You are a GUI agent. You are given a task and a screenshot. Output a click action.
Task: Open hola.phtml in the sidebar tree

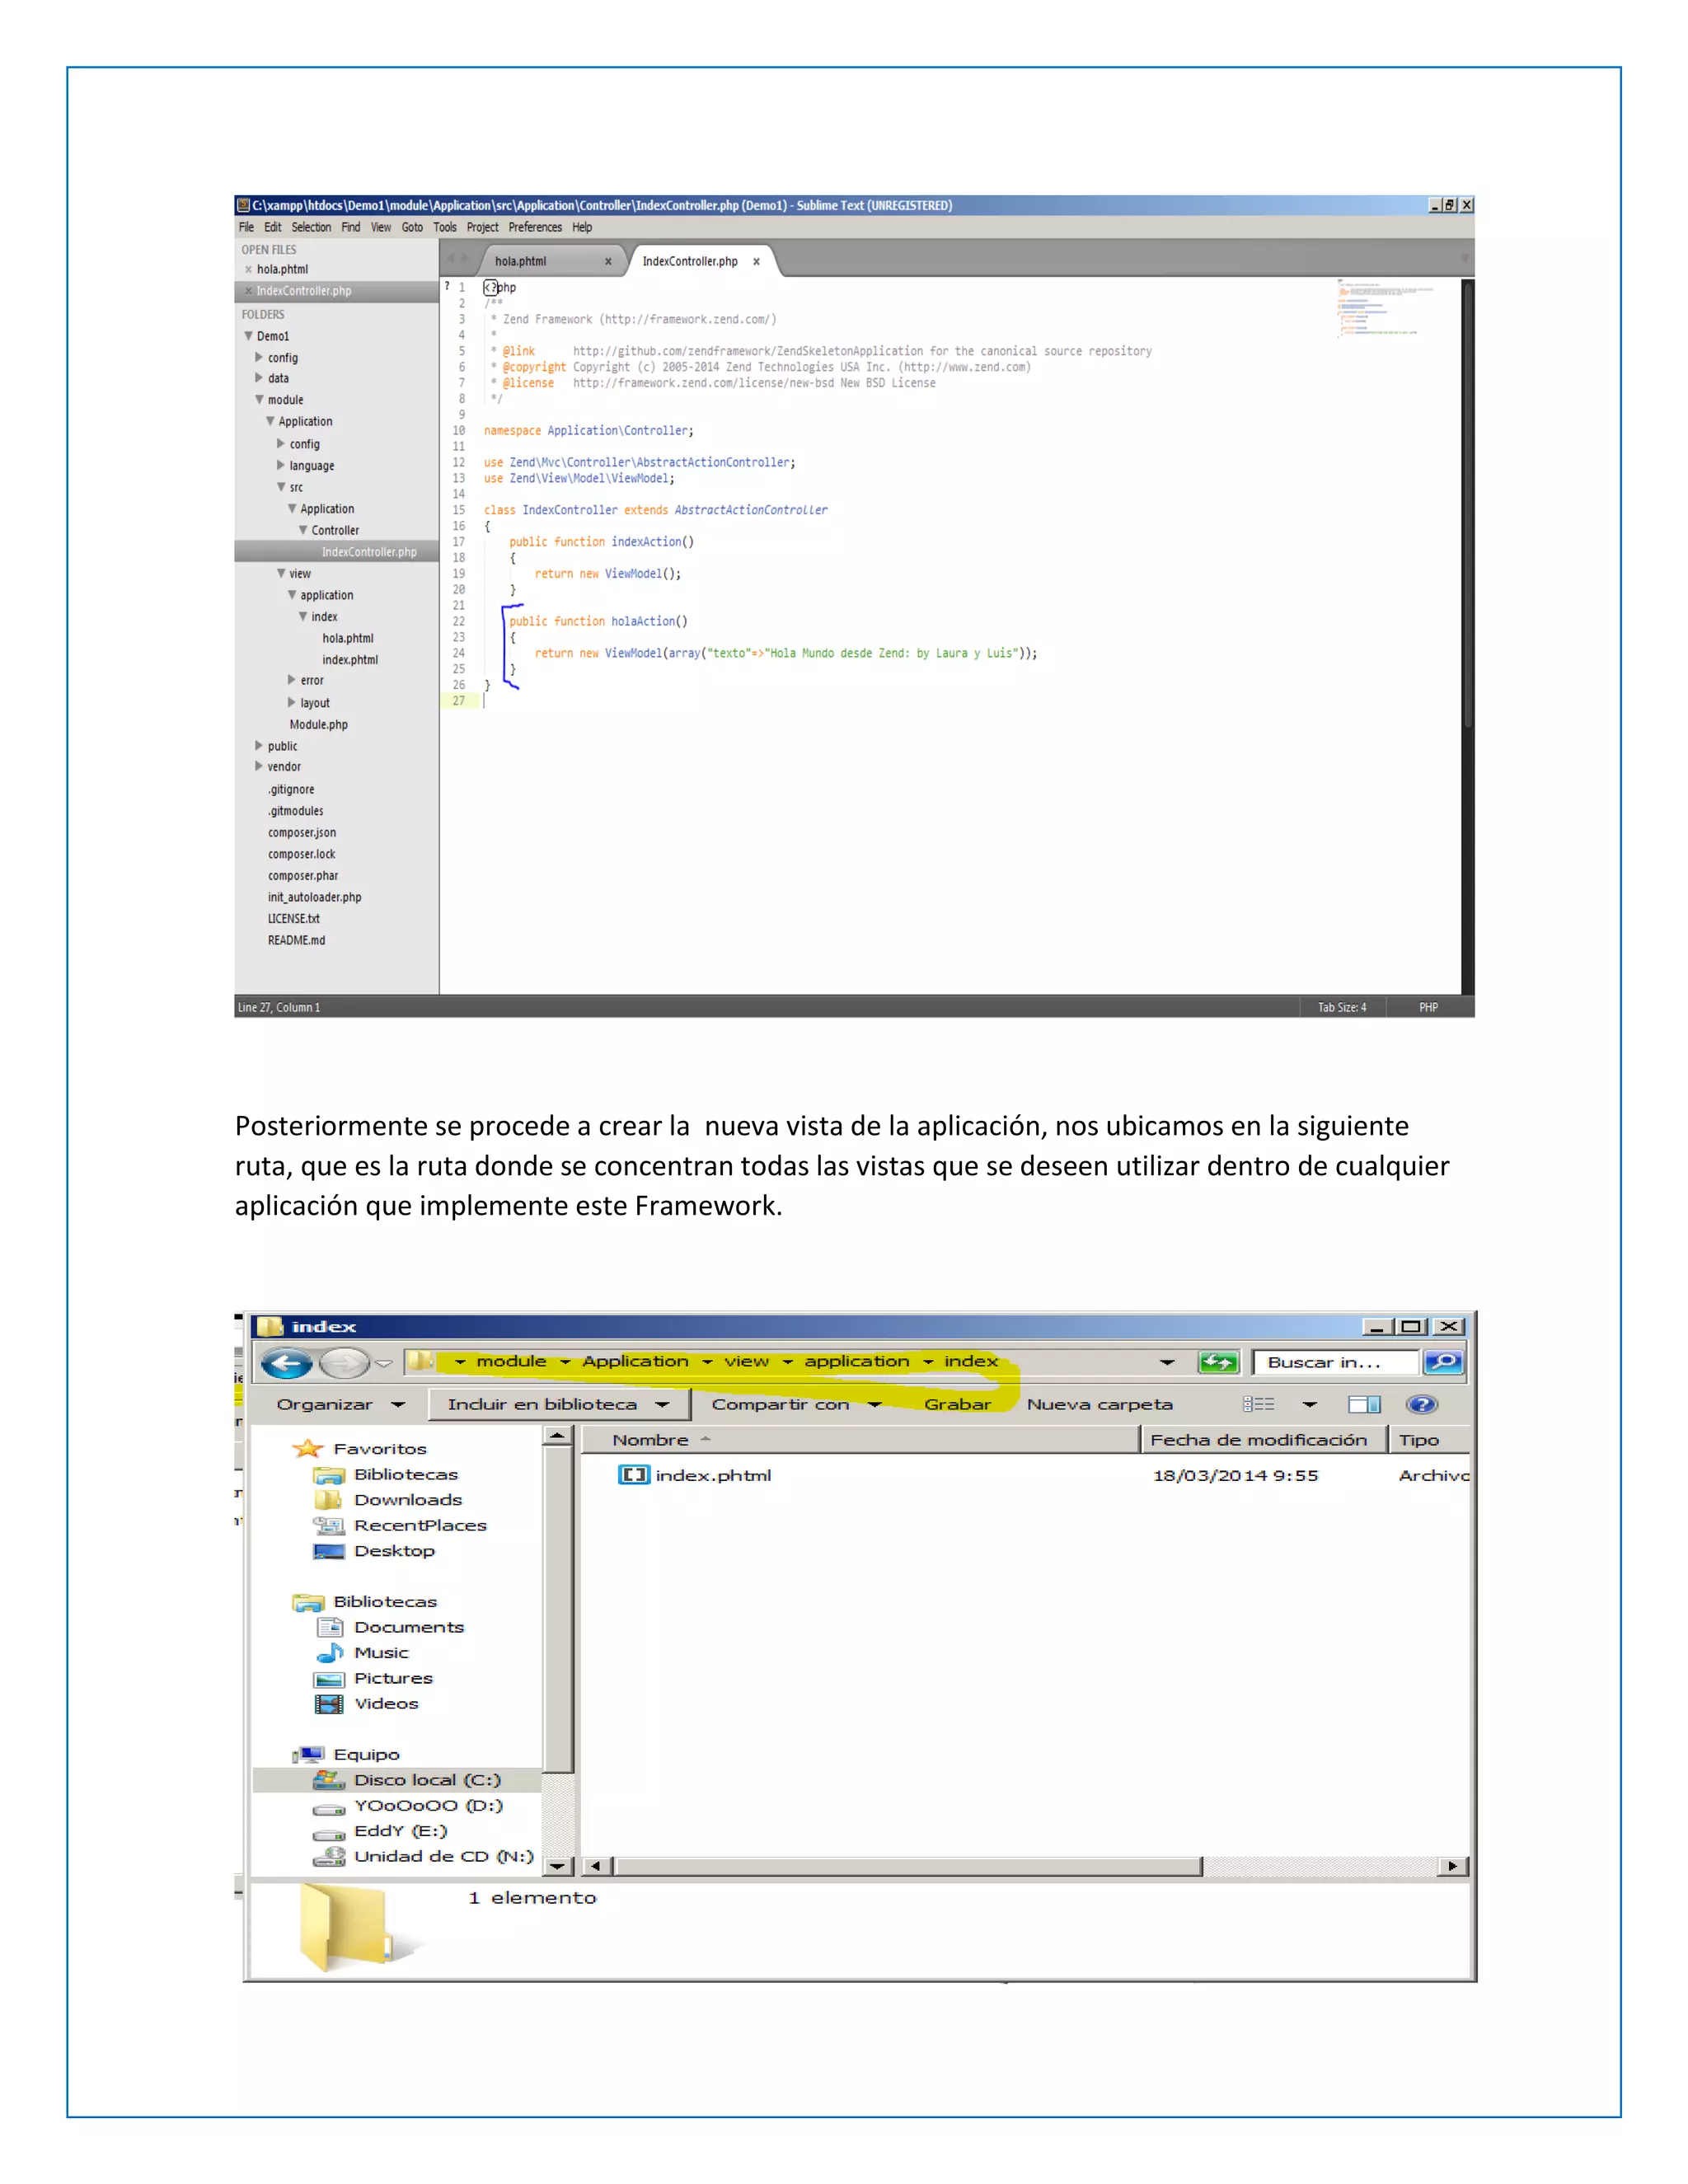point(347,638)
